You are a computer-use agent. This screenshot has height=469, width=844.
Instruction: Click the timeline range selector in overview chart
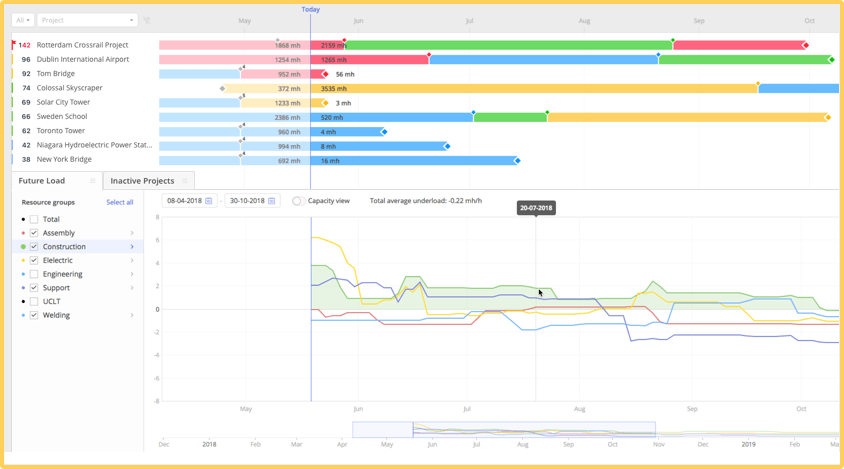(x=504, y=430)
